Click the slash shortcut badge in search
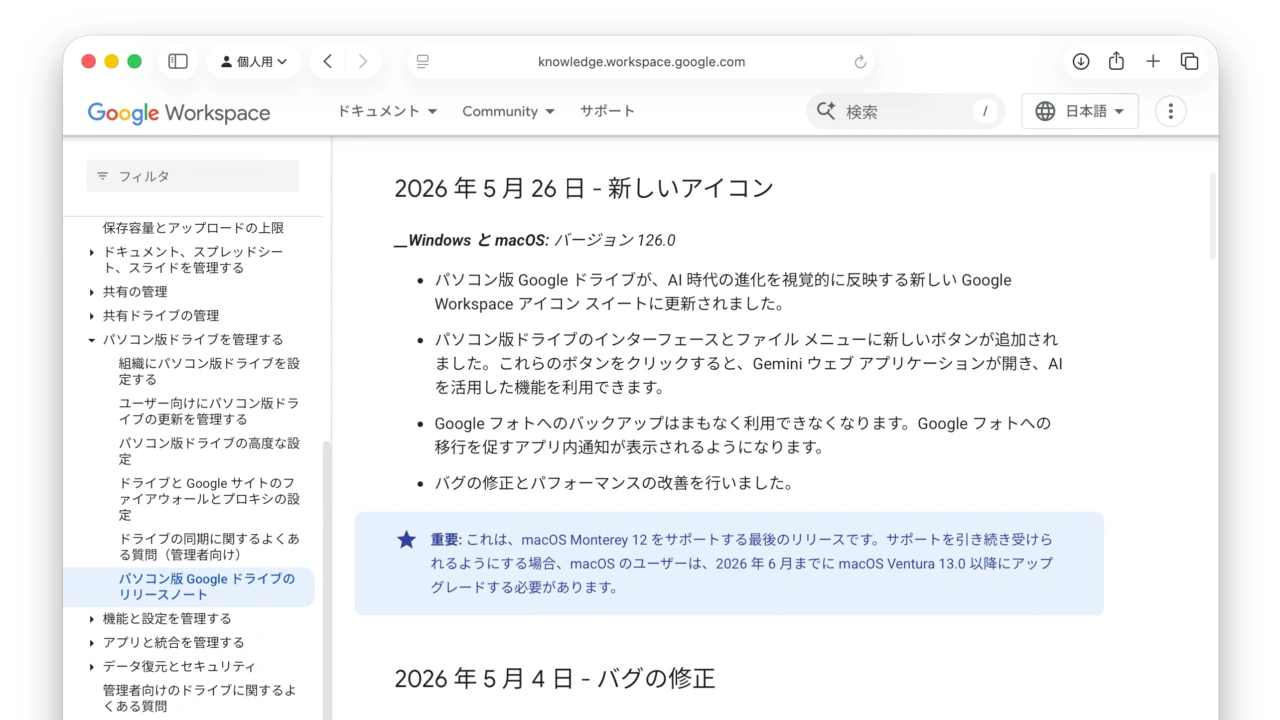The width and height of the screenshot is (1280, 720). click(985, 112)
